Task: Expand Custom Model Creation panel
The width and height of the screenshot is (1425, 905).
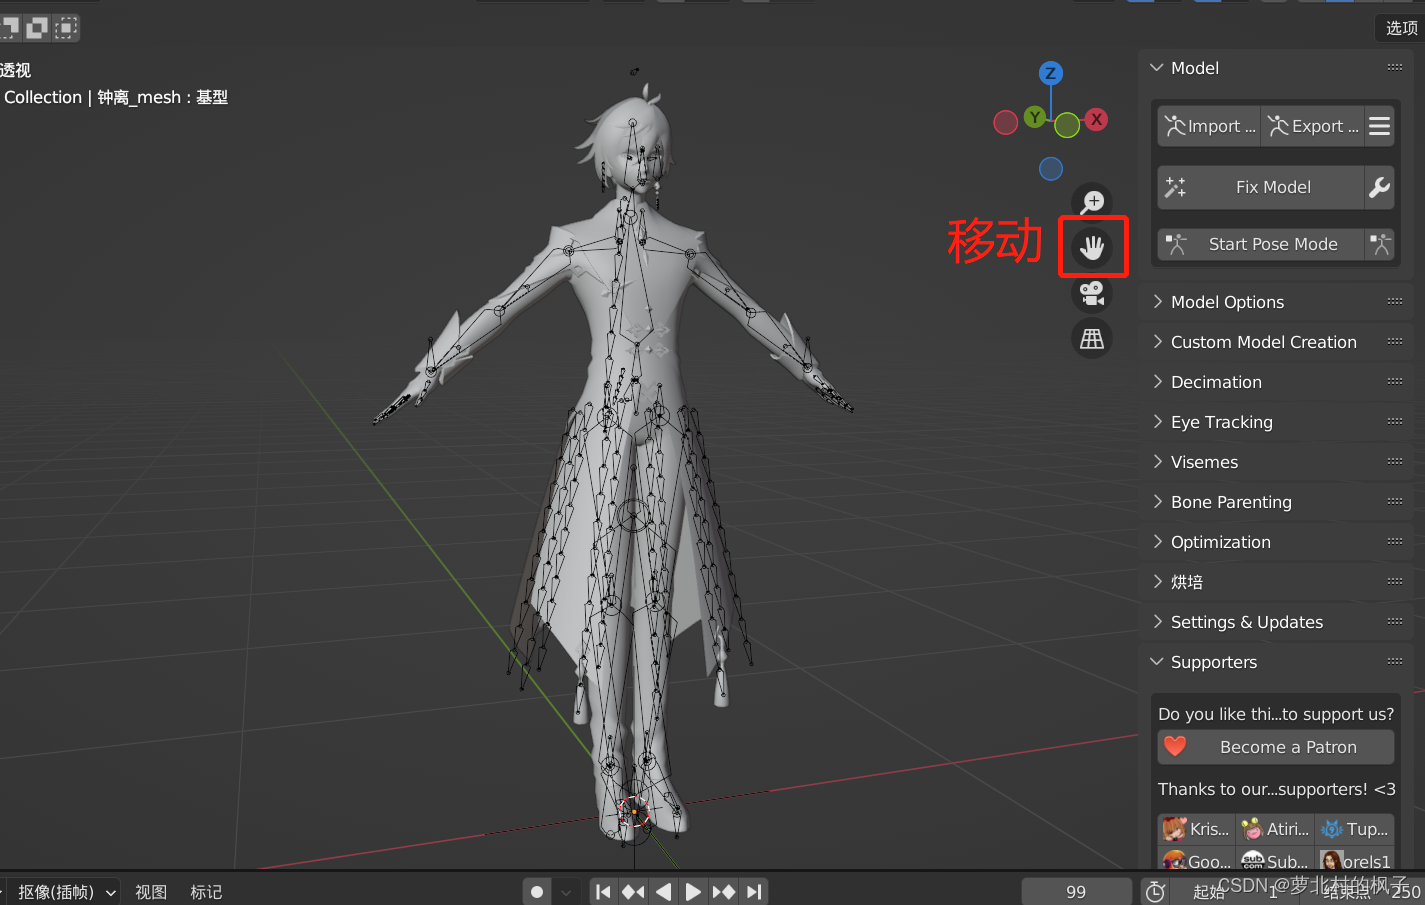Action: [x=1158, y=342]
